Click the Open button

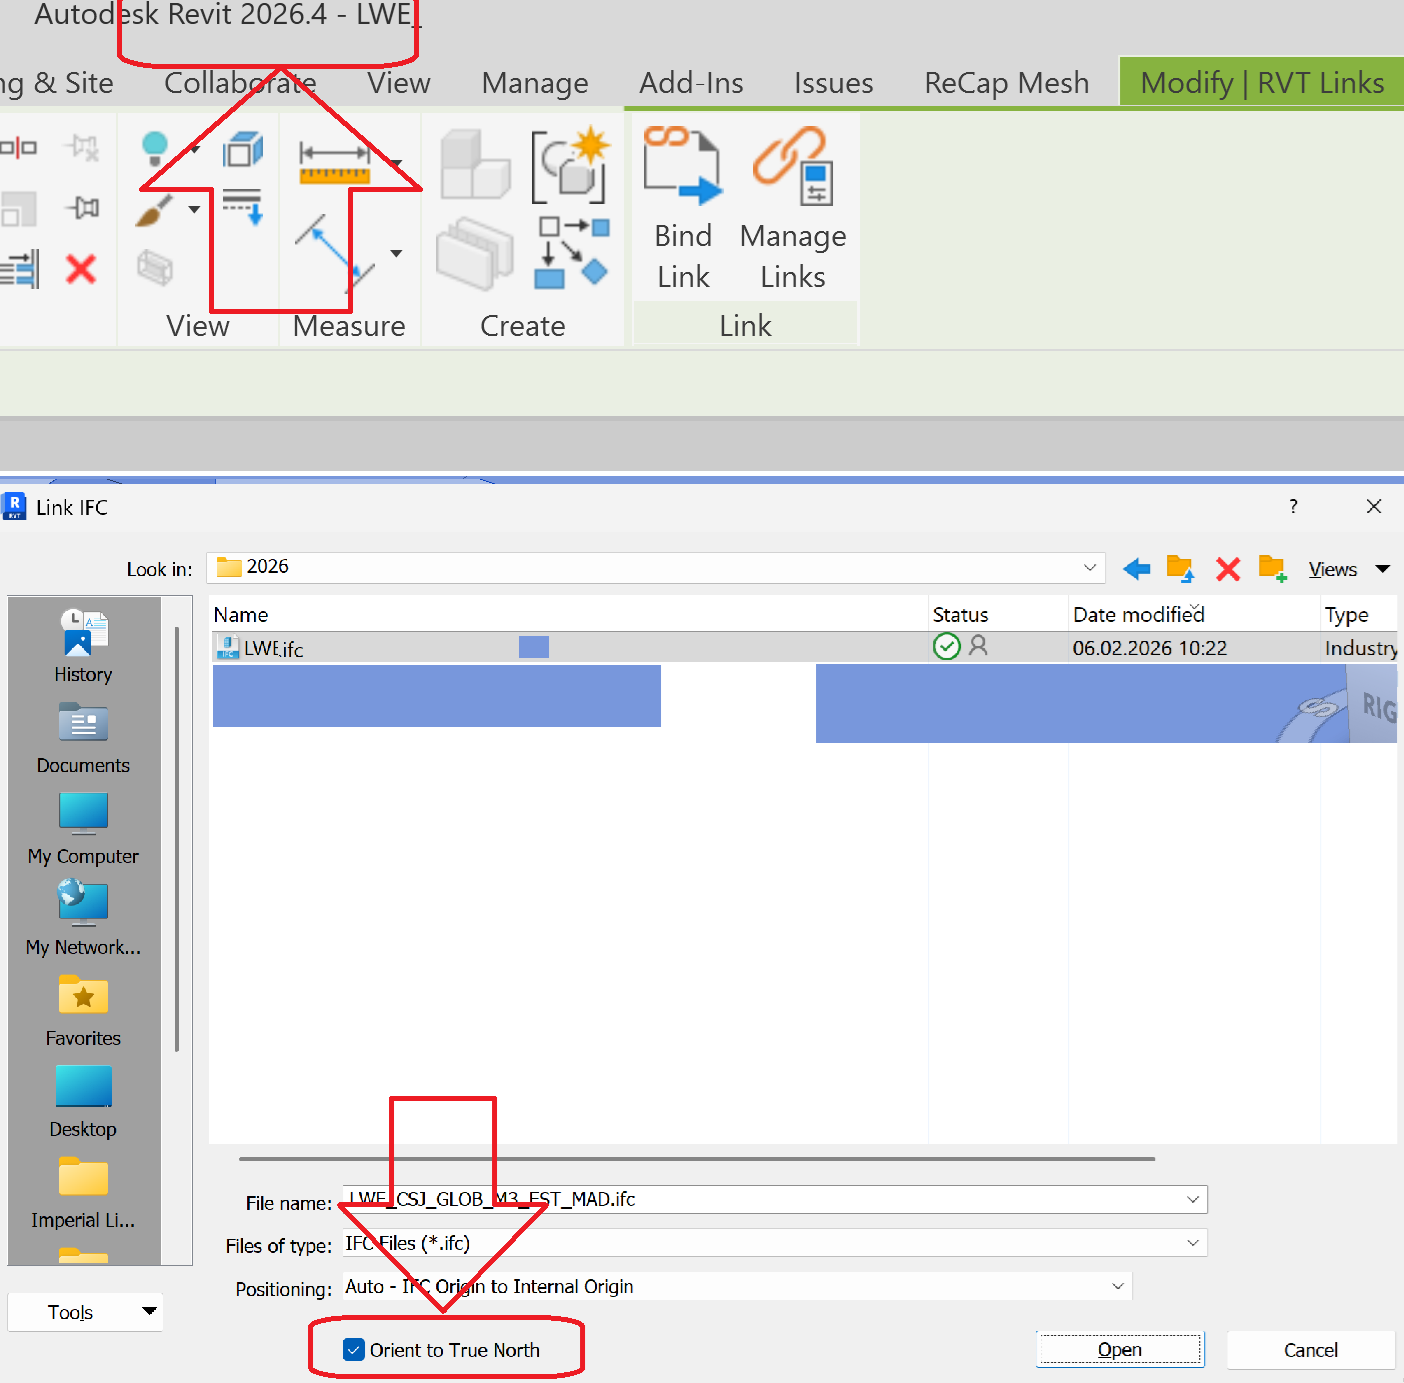click(1120, 1350)
